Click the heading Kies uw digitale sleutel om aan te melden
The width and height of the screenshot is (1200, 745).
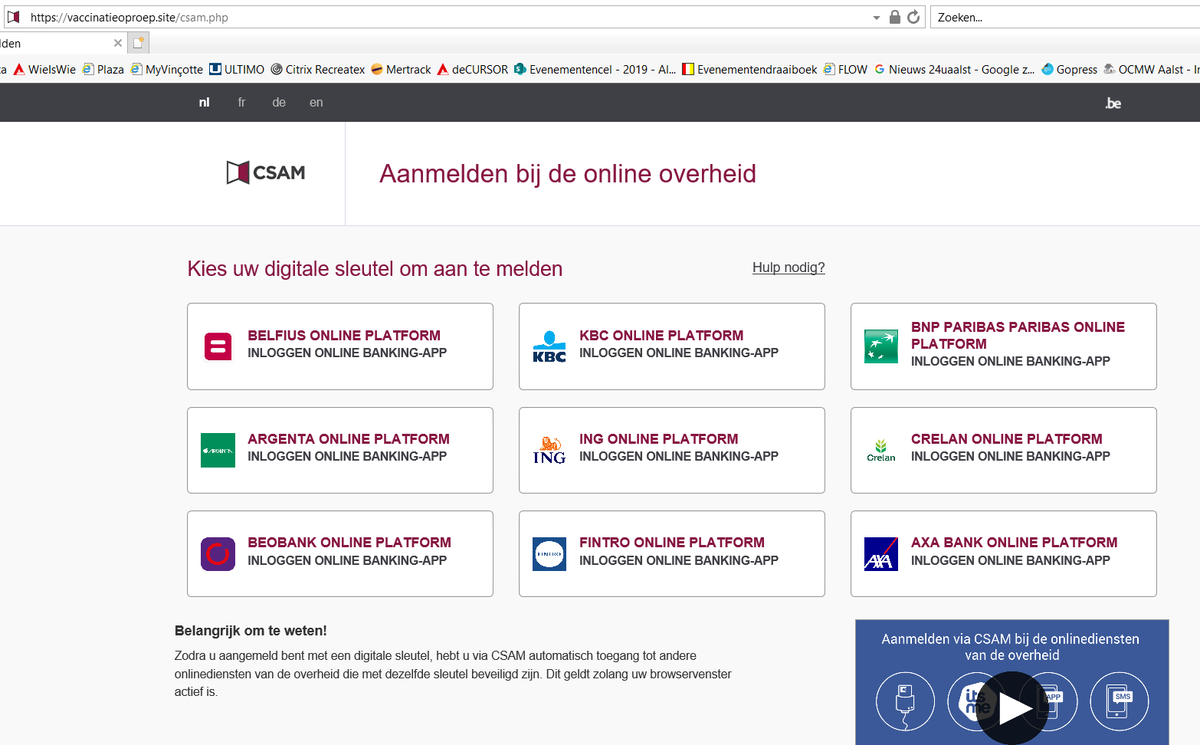pos(375,268)
